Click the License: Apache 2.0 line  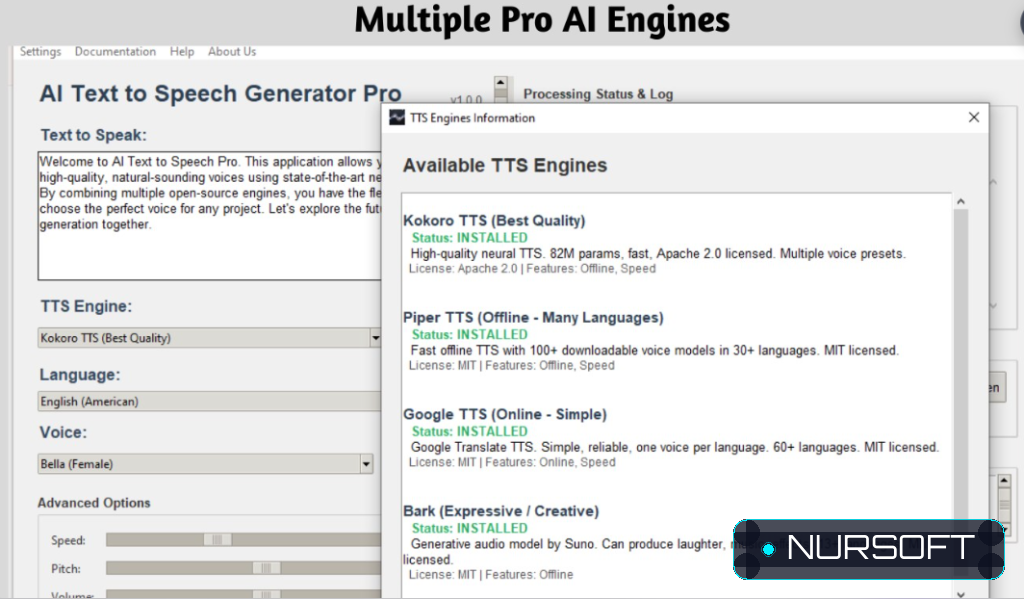click(532, 268)
